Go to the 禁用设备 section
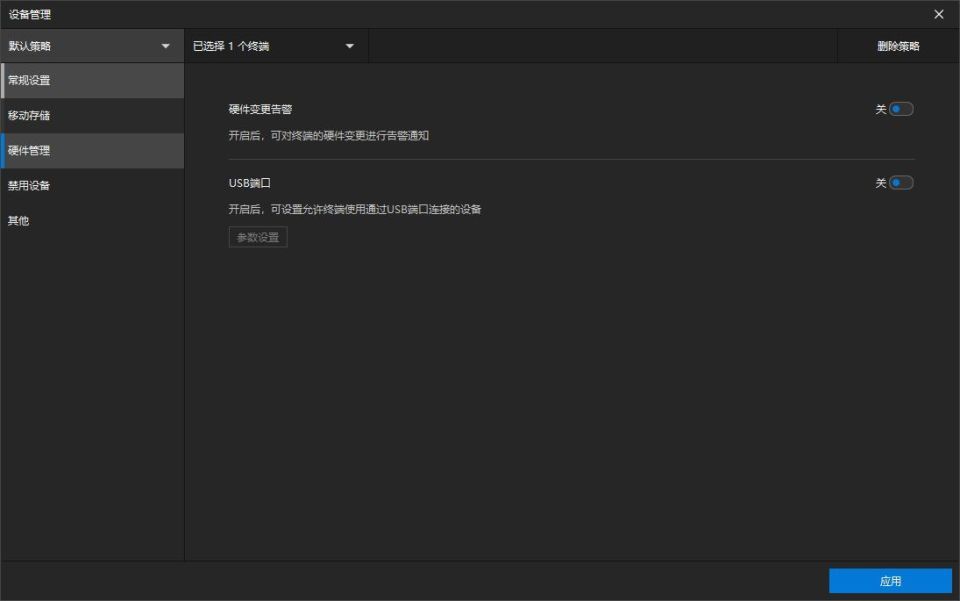The height and width of the screenshot is (601, 960). coord(92,185)
